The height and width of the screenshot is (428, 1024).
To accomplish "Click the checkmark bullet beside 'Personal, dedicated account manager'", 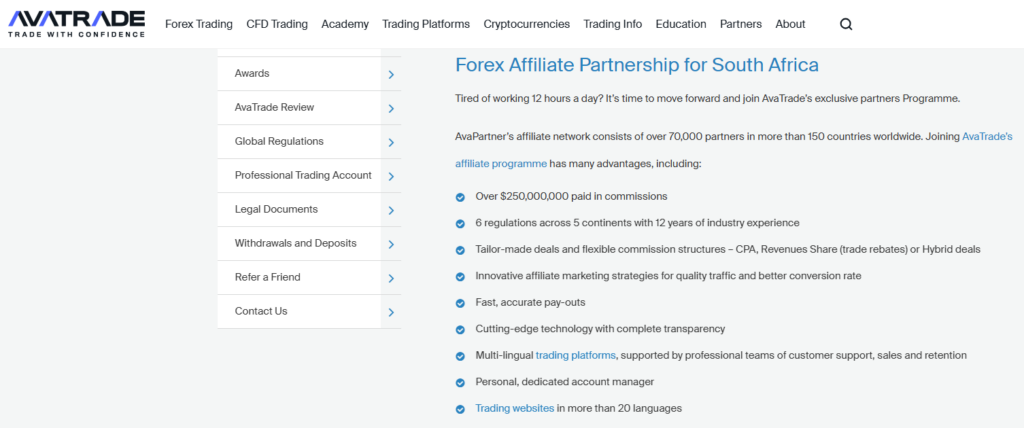I will pyautogui.click(x=460, y=382).
